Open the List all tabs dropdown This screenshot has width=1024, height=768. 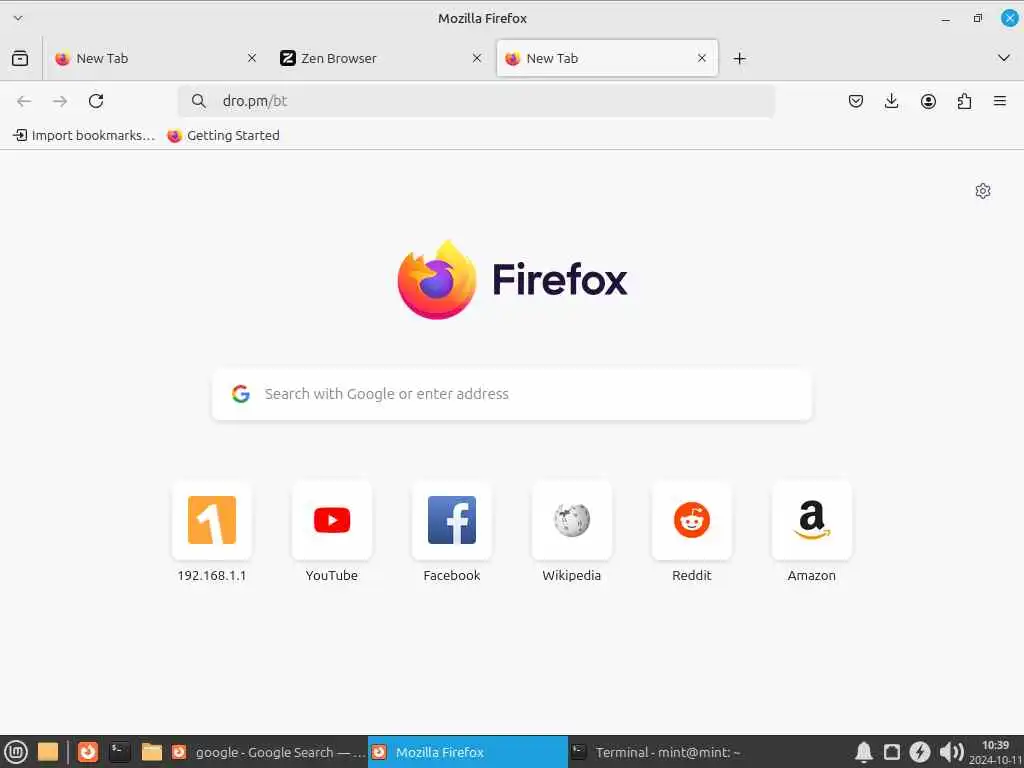(x=1004, y=58)
